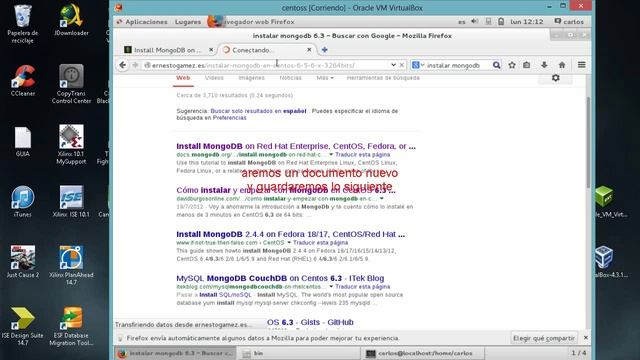Click workspace switcher 1 / 4
640x360 pixels.
point(578,353)
